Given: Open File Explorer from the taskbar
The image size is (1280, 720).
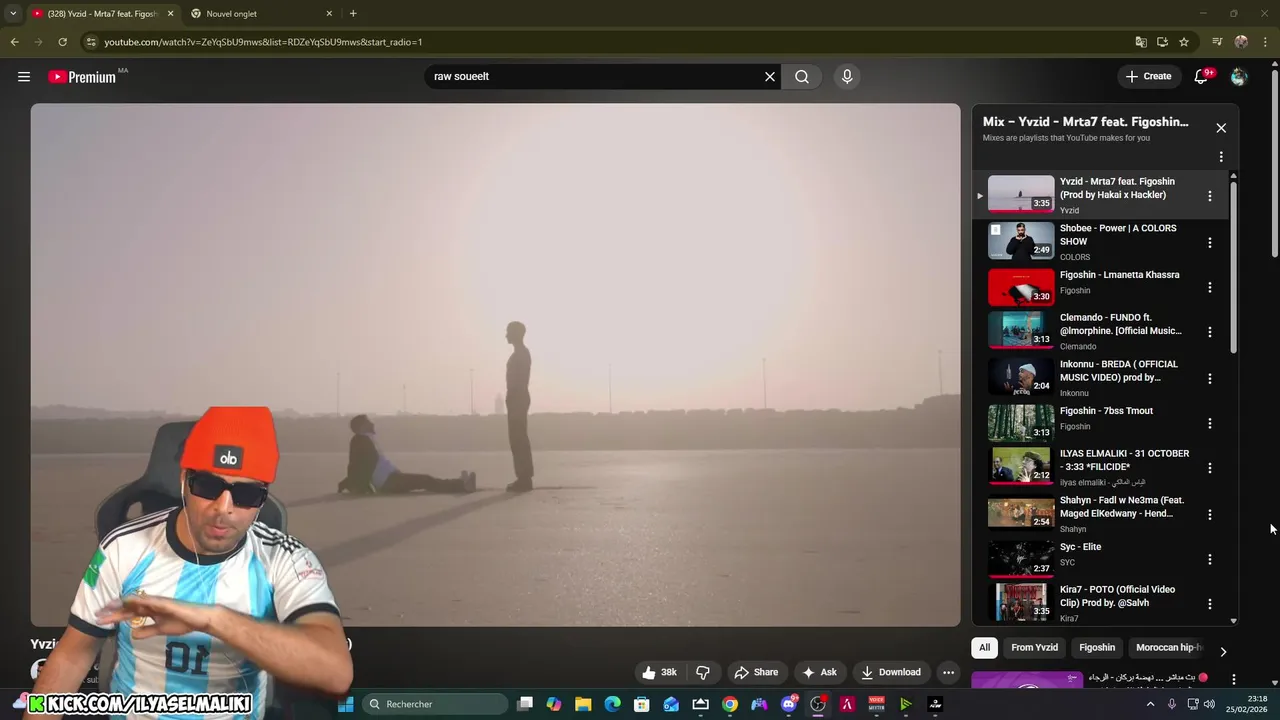Looking at the screenshot, I should pyautogui.click(x=583, y=704).
